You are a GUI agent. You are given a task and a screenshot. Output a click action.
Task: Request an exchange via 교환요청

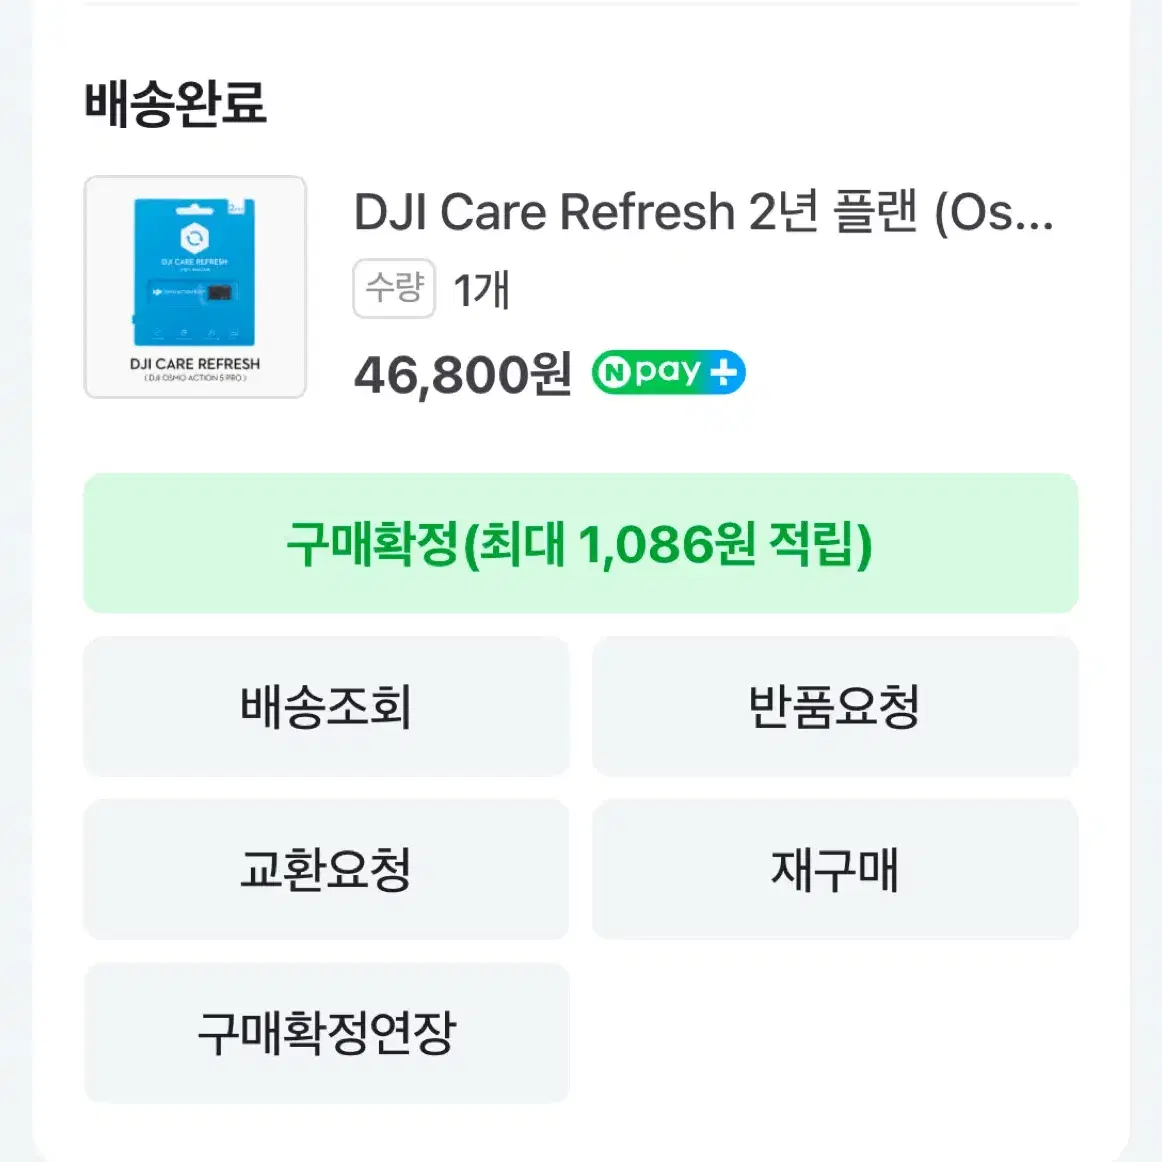pyautogui.click(x=326, y=869)
